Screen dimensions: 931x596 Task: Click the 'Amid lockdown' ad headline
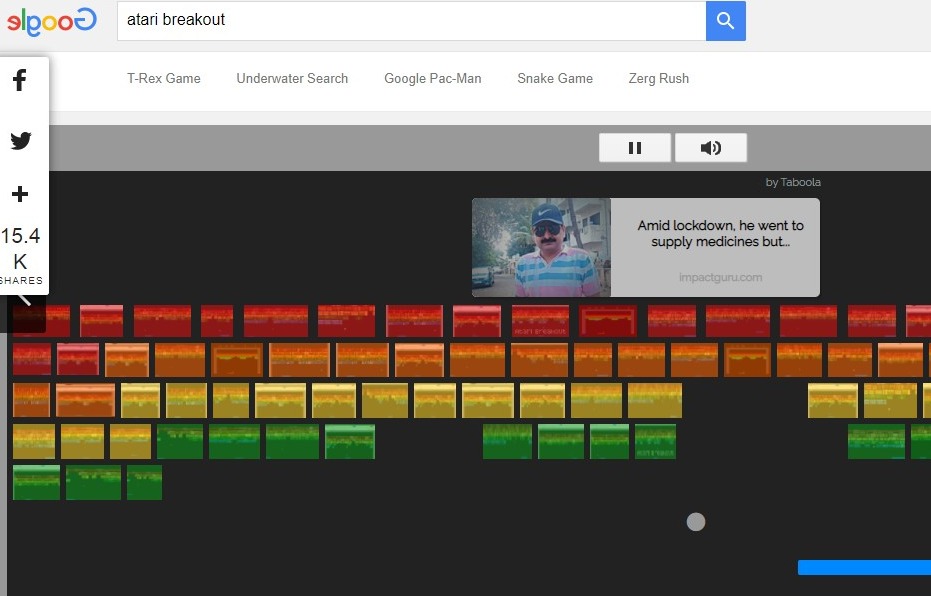720,234
